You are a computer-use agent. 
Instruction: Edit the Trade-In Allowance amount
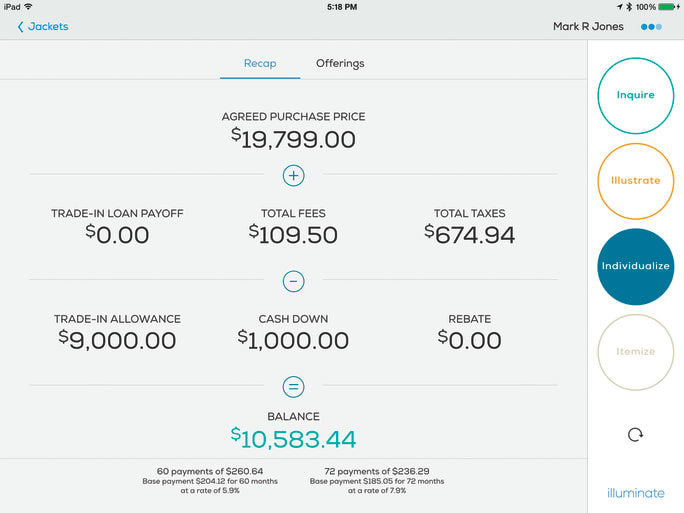coord(117,339)
